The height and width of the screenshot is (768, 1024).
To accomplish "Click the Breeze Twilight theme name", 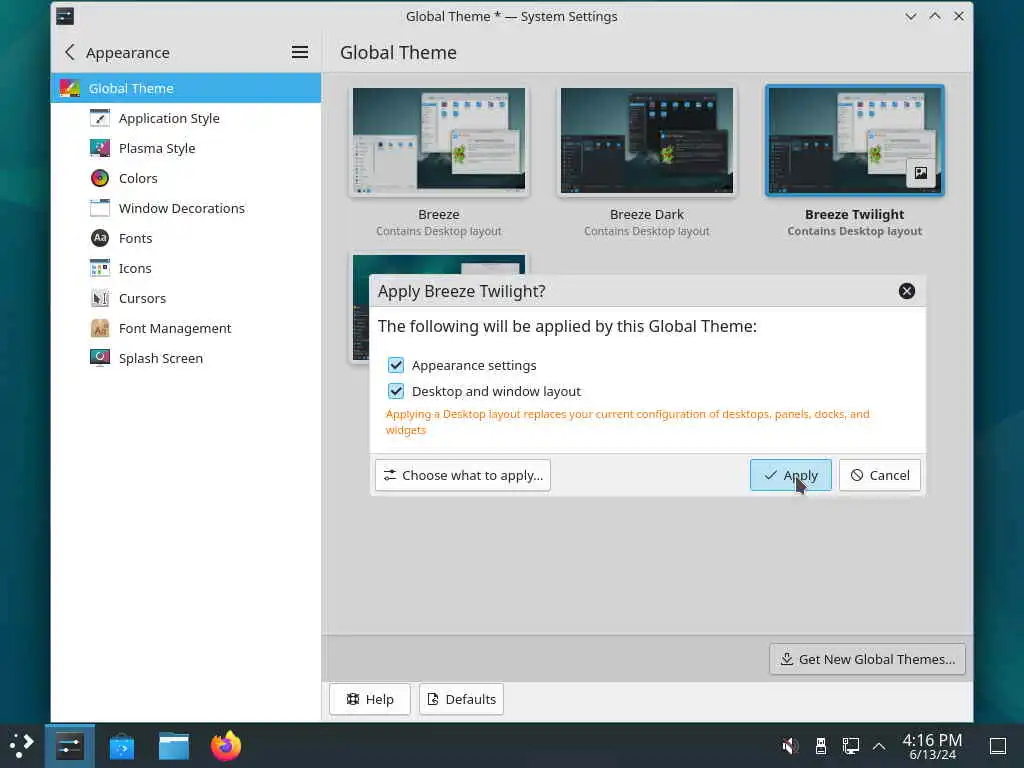I will [854, 214].
